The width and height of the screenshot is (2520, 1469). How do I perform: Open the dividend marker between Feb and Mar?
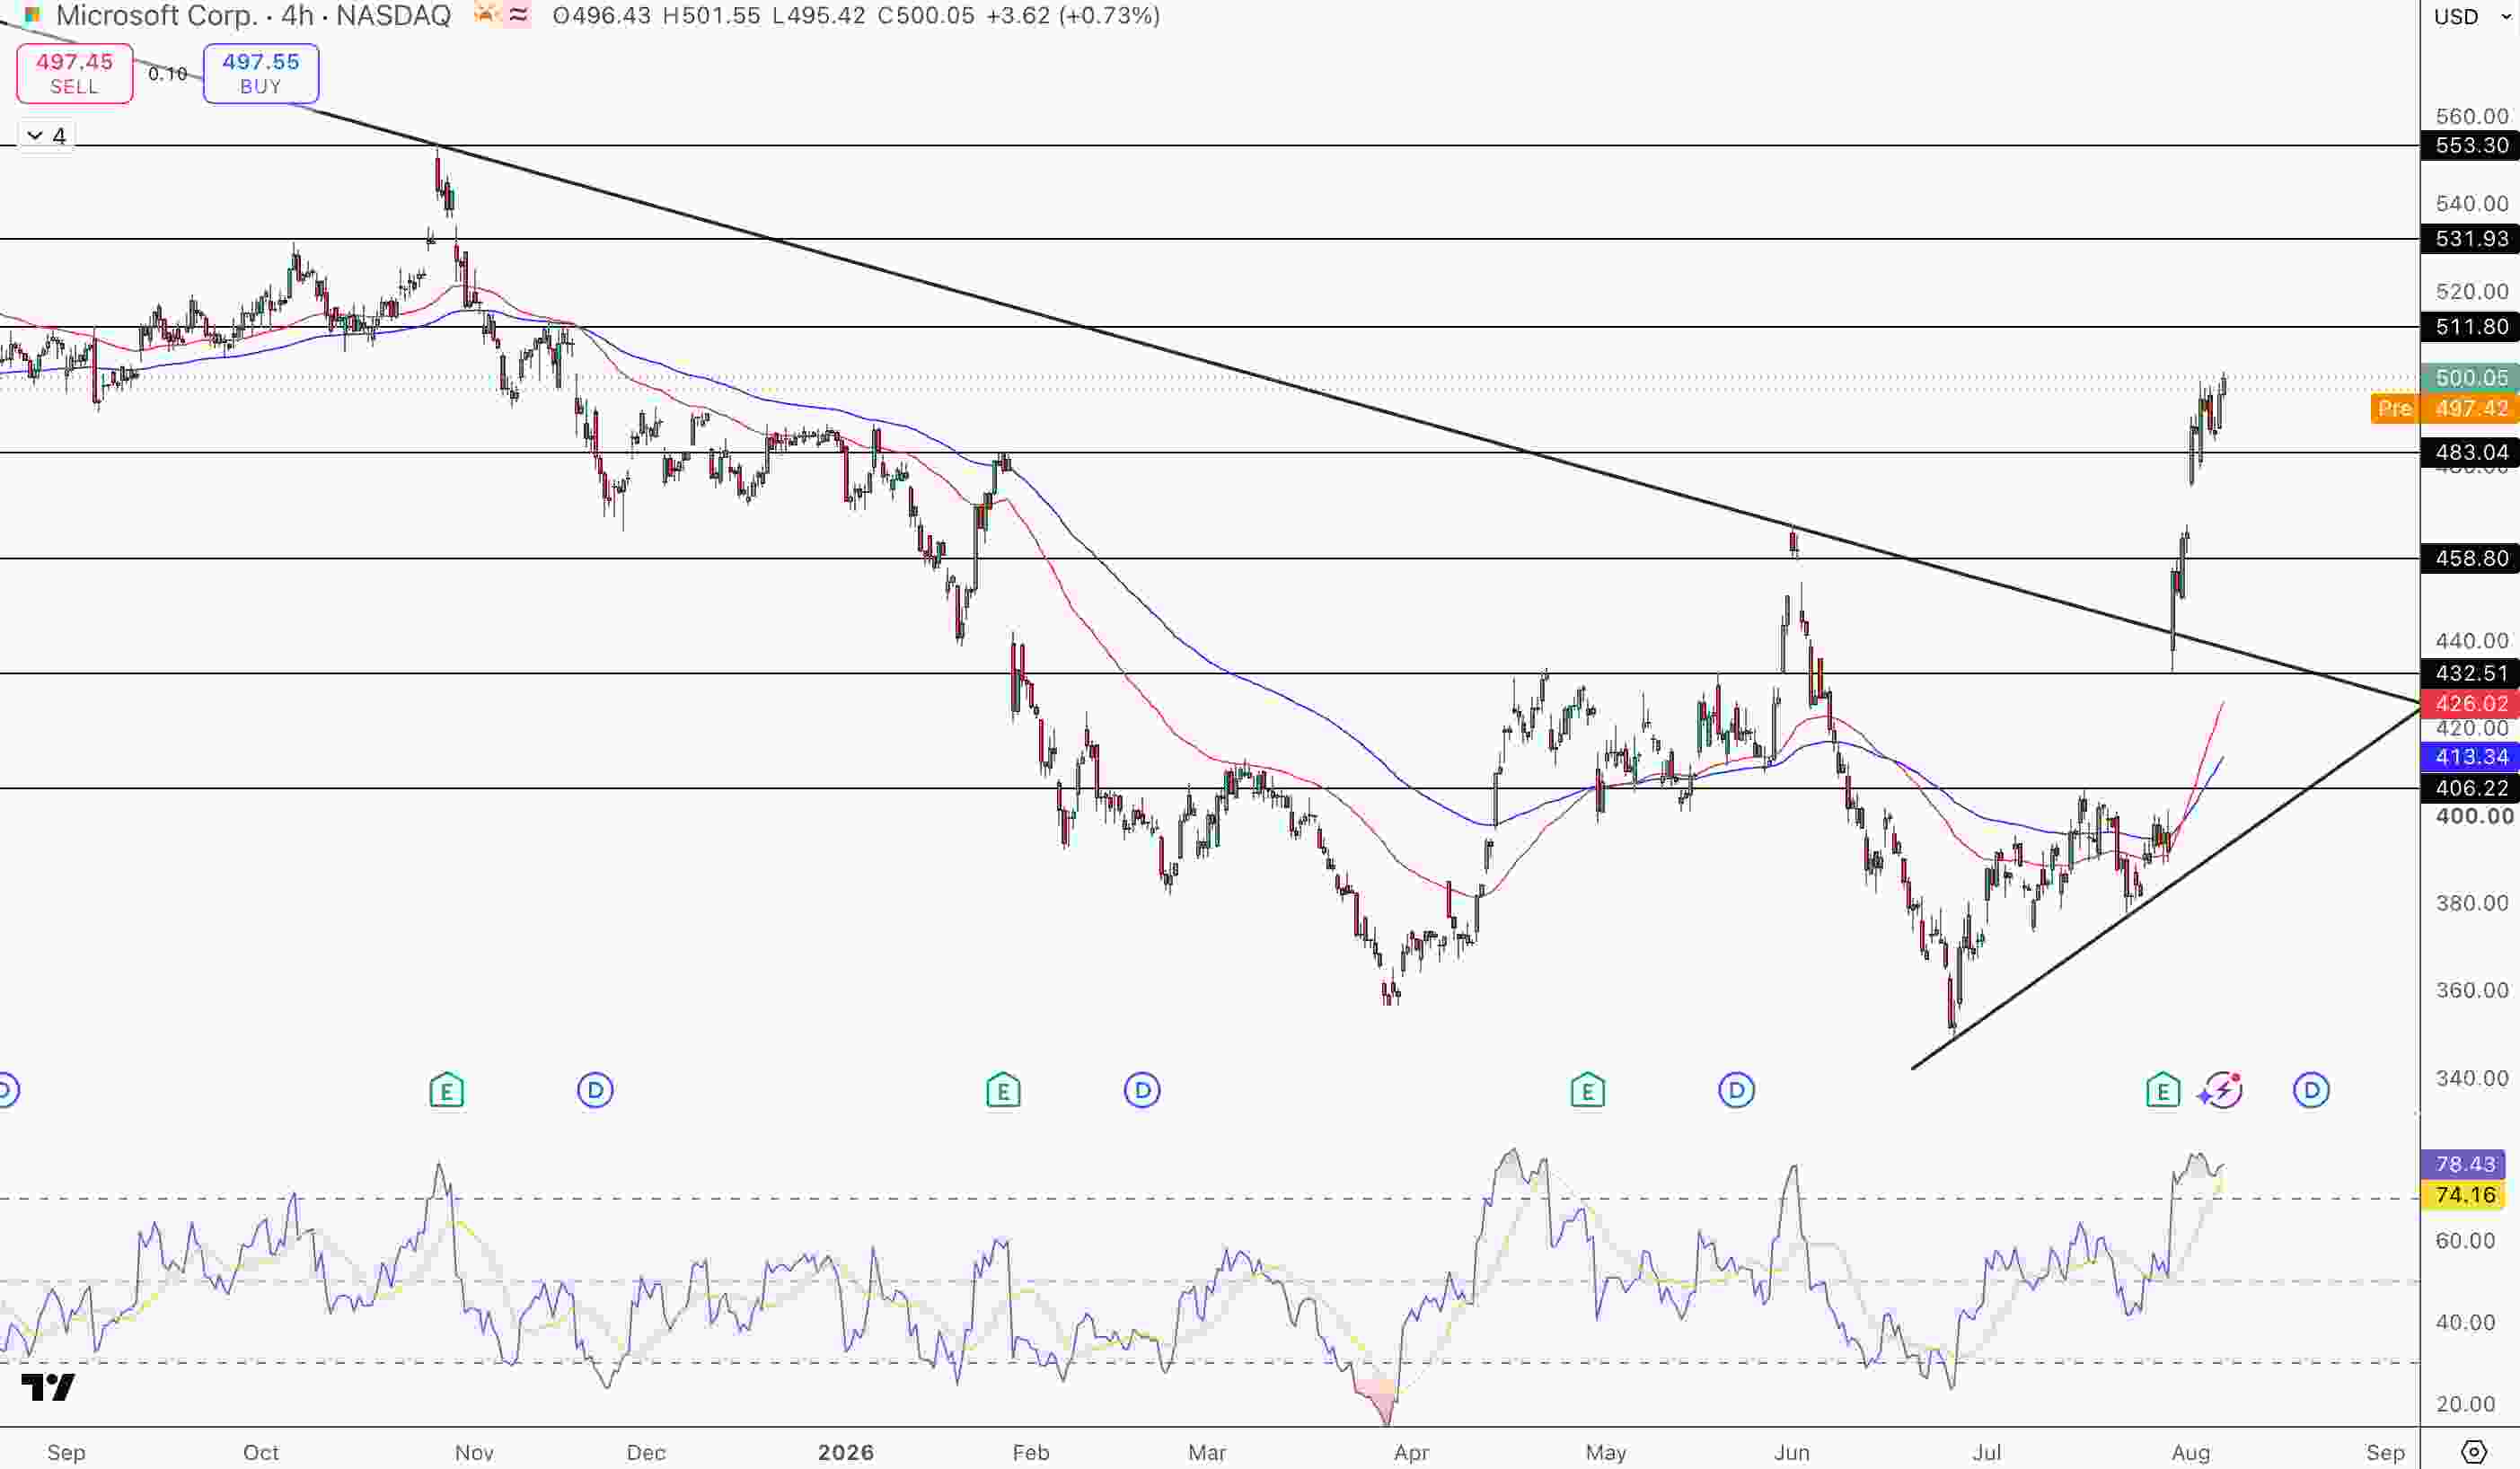[1142, 1090]
